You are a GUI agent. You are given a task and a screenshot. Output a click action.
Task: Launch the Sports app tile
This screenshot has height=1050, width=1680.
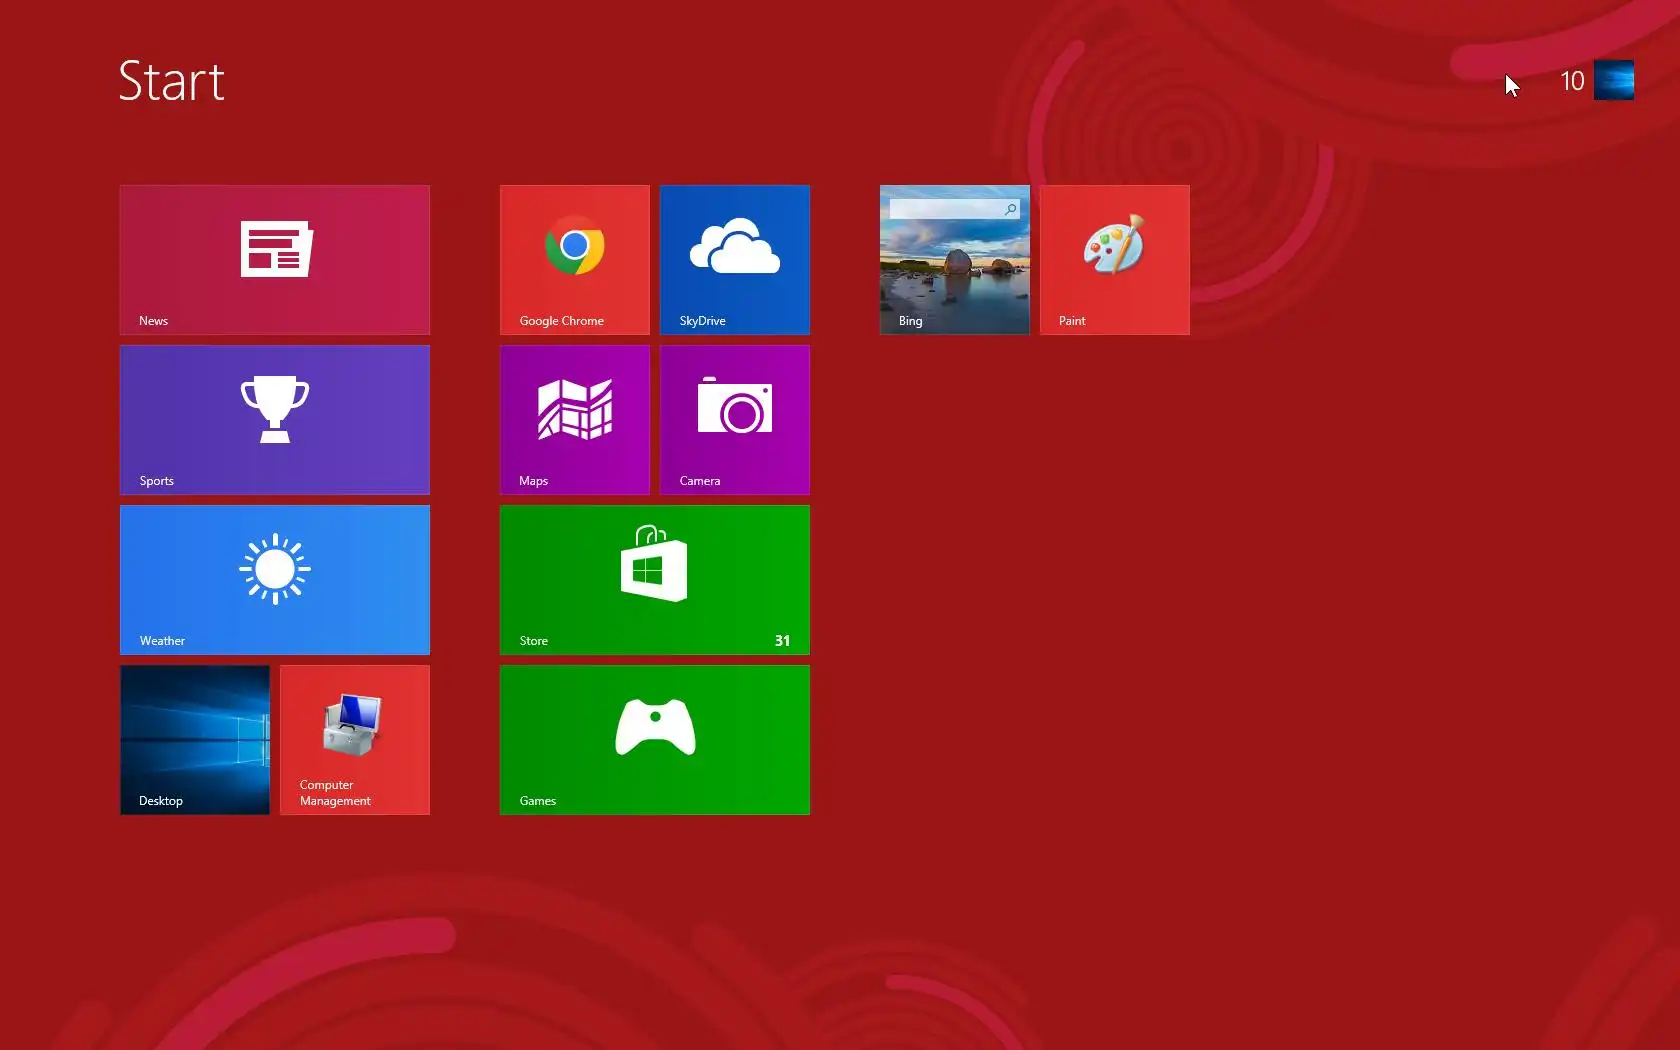275,420
